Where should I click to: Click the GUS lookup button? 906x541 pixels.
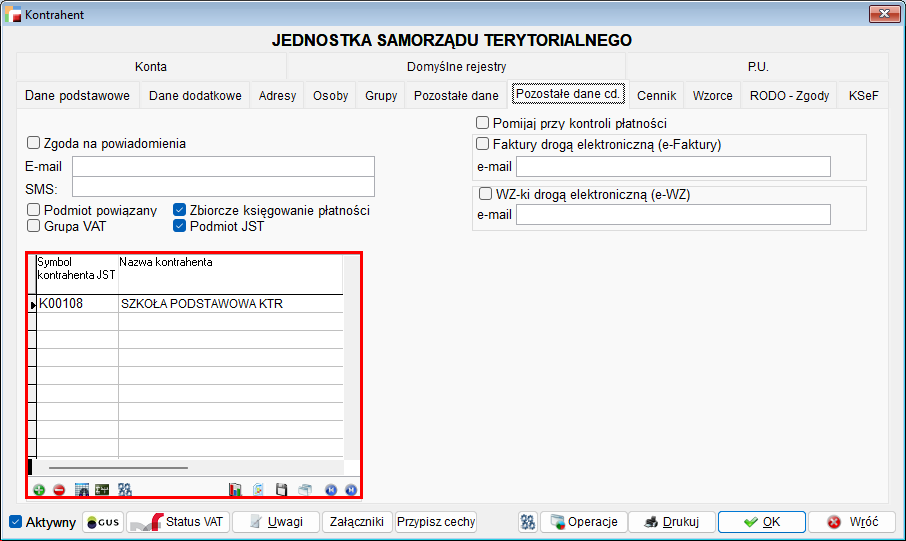click(x=103, y=522)
